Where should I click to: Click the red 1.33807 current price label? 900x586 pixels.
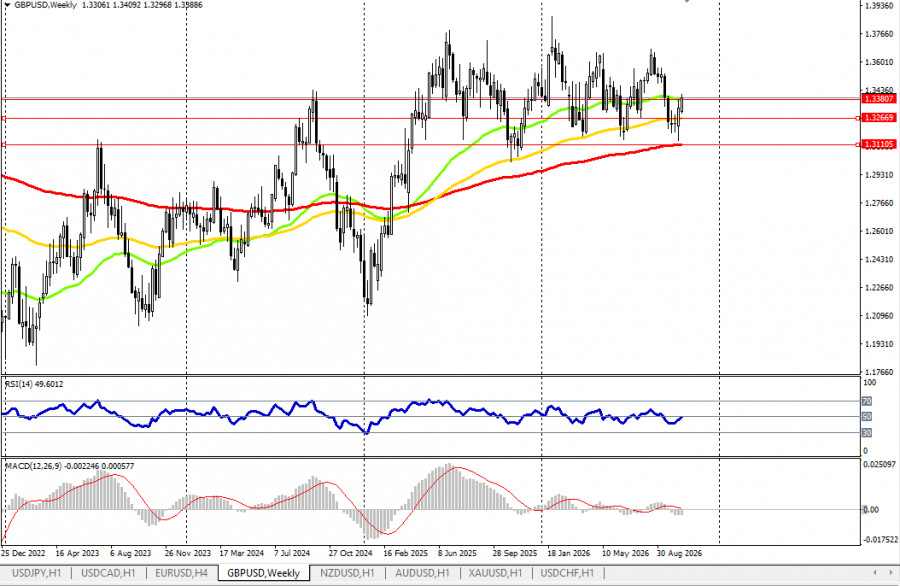click(x=879, y=99)
